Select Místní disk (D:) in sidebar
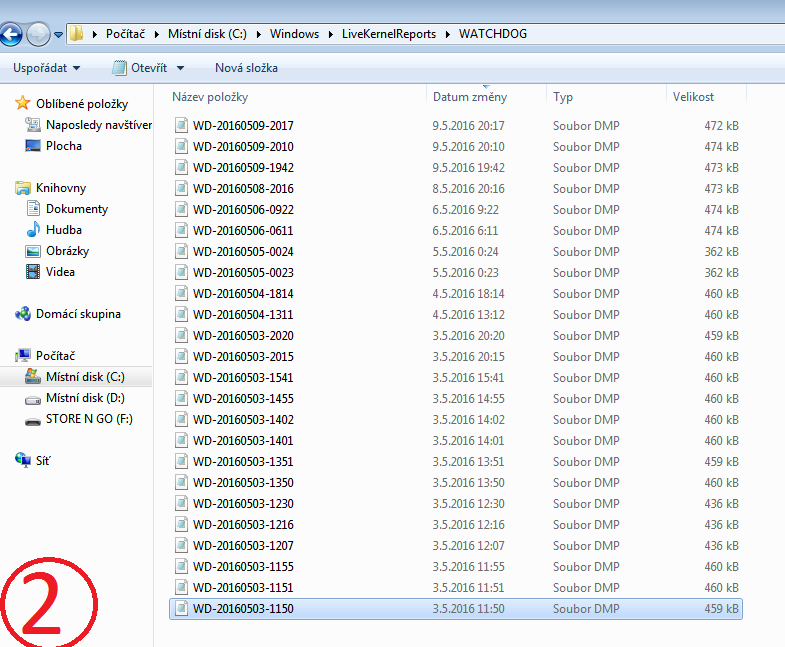 (85, 398)
